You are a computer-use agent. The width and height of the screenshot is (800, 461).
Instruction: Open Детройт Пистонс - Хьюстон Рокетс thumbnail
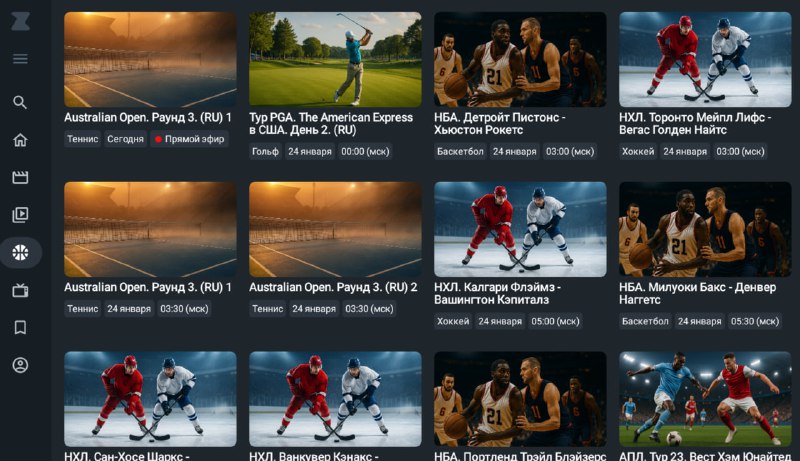520,60
